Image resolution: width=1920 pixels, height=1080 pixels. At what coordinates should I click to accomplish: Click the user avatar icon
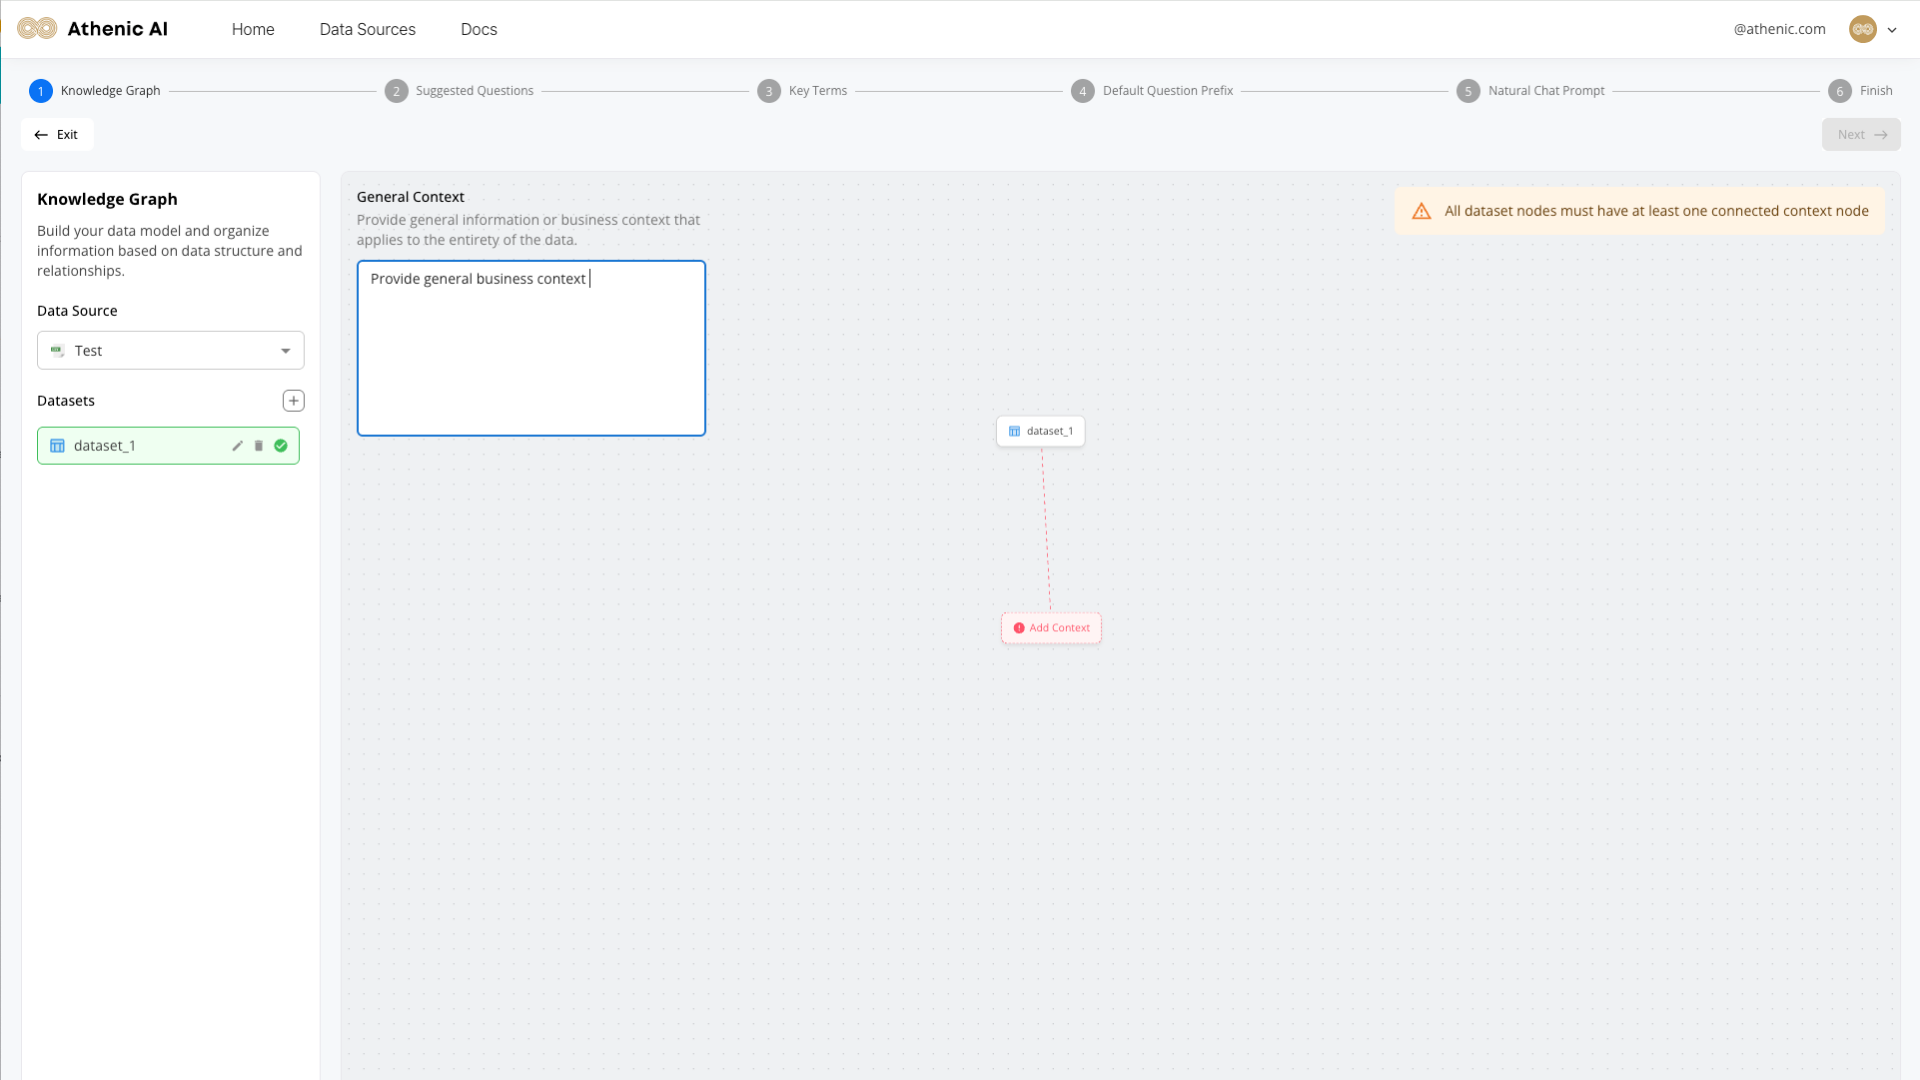click(x=1862, y=29)
